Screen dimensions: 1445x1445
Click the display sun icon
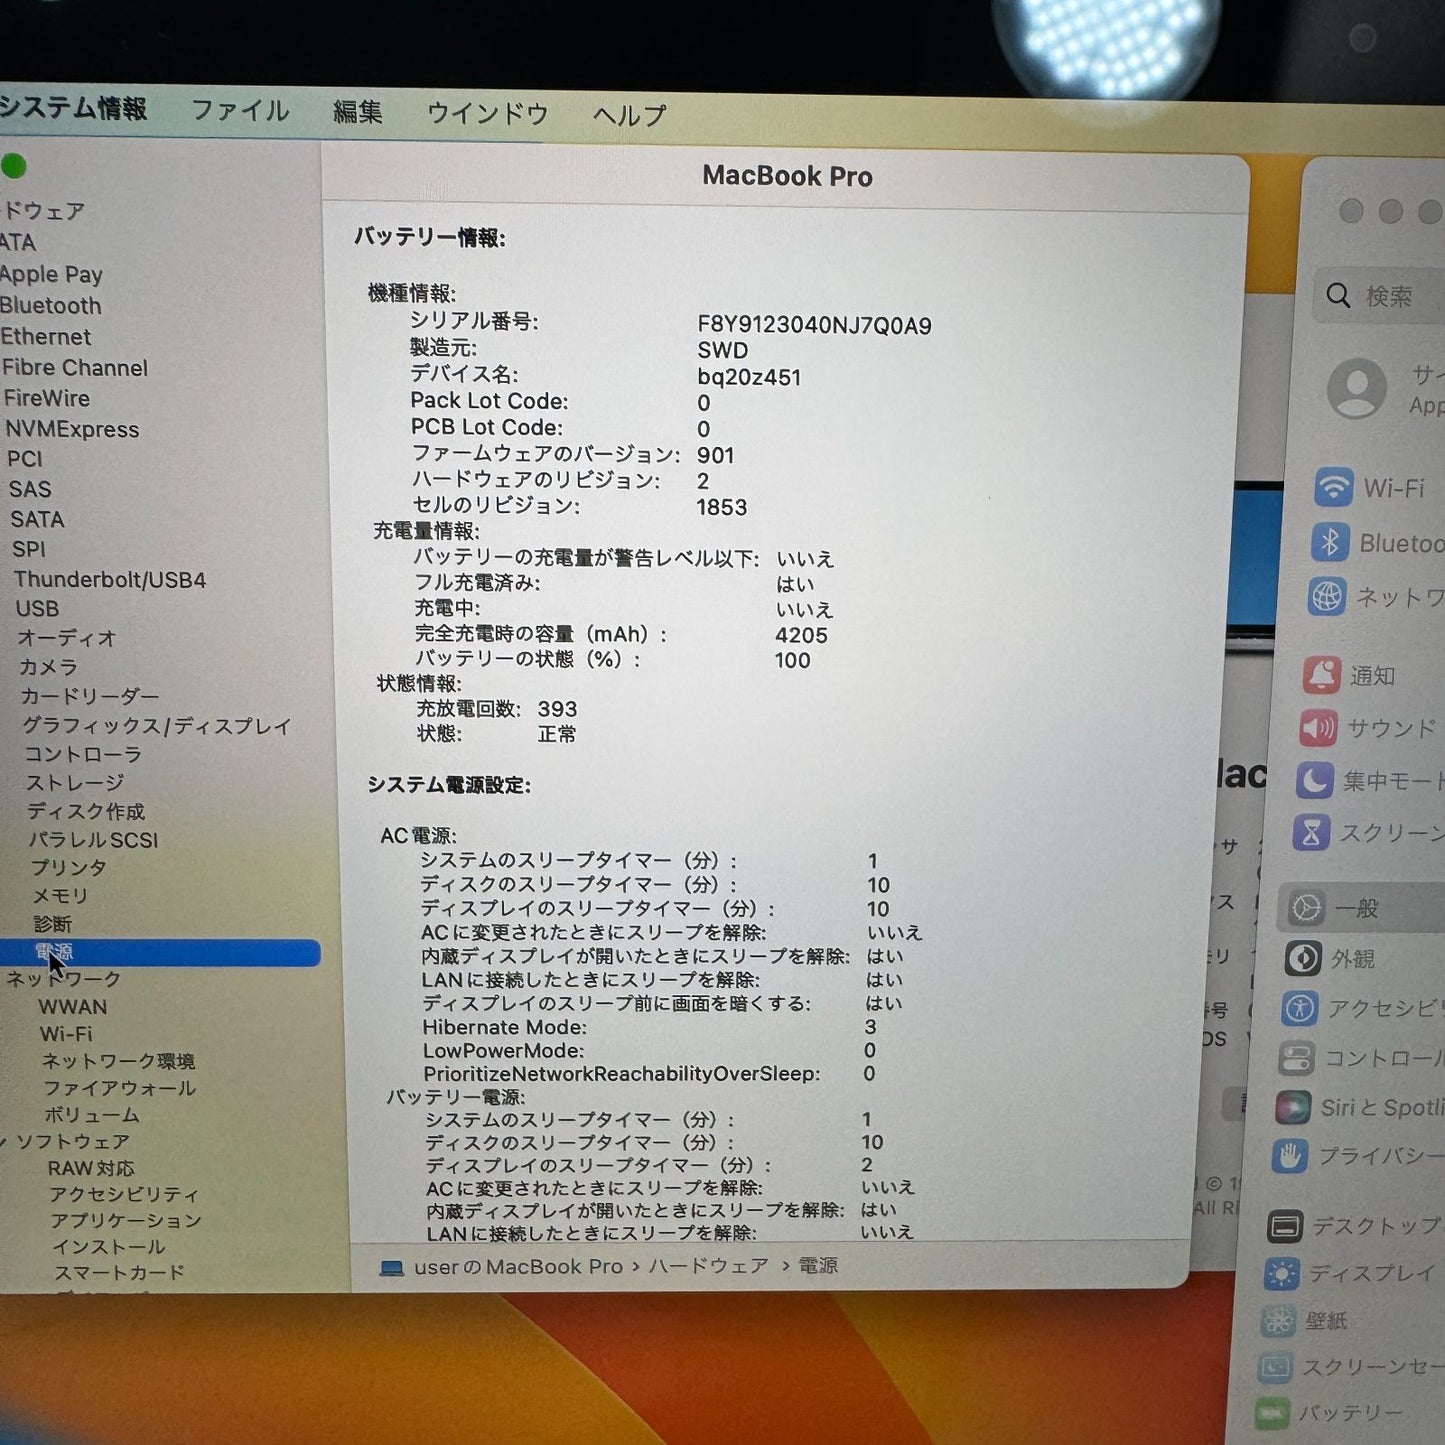pyautogui.click(x=1282, y=1273)
